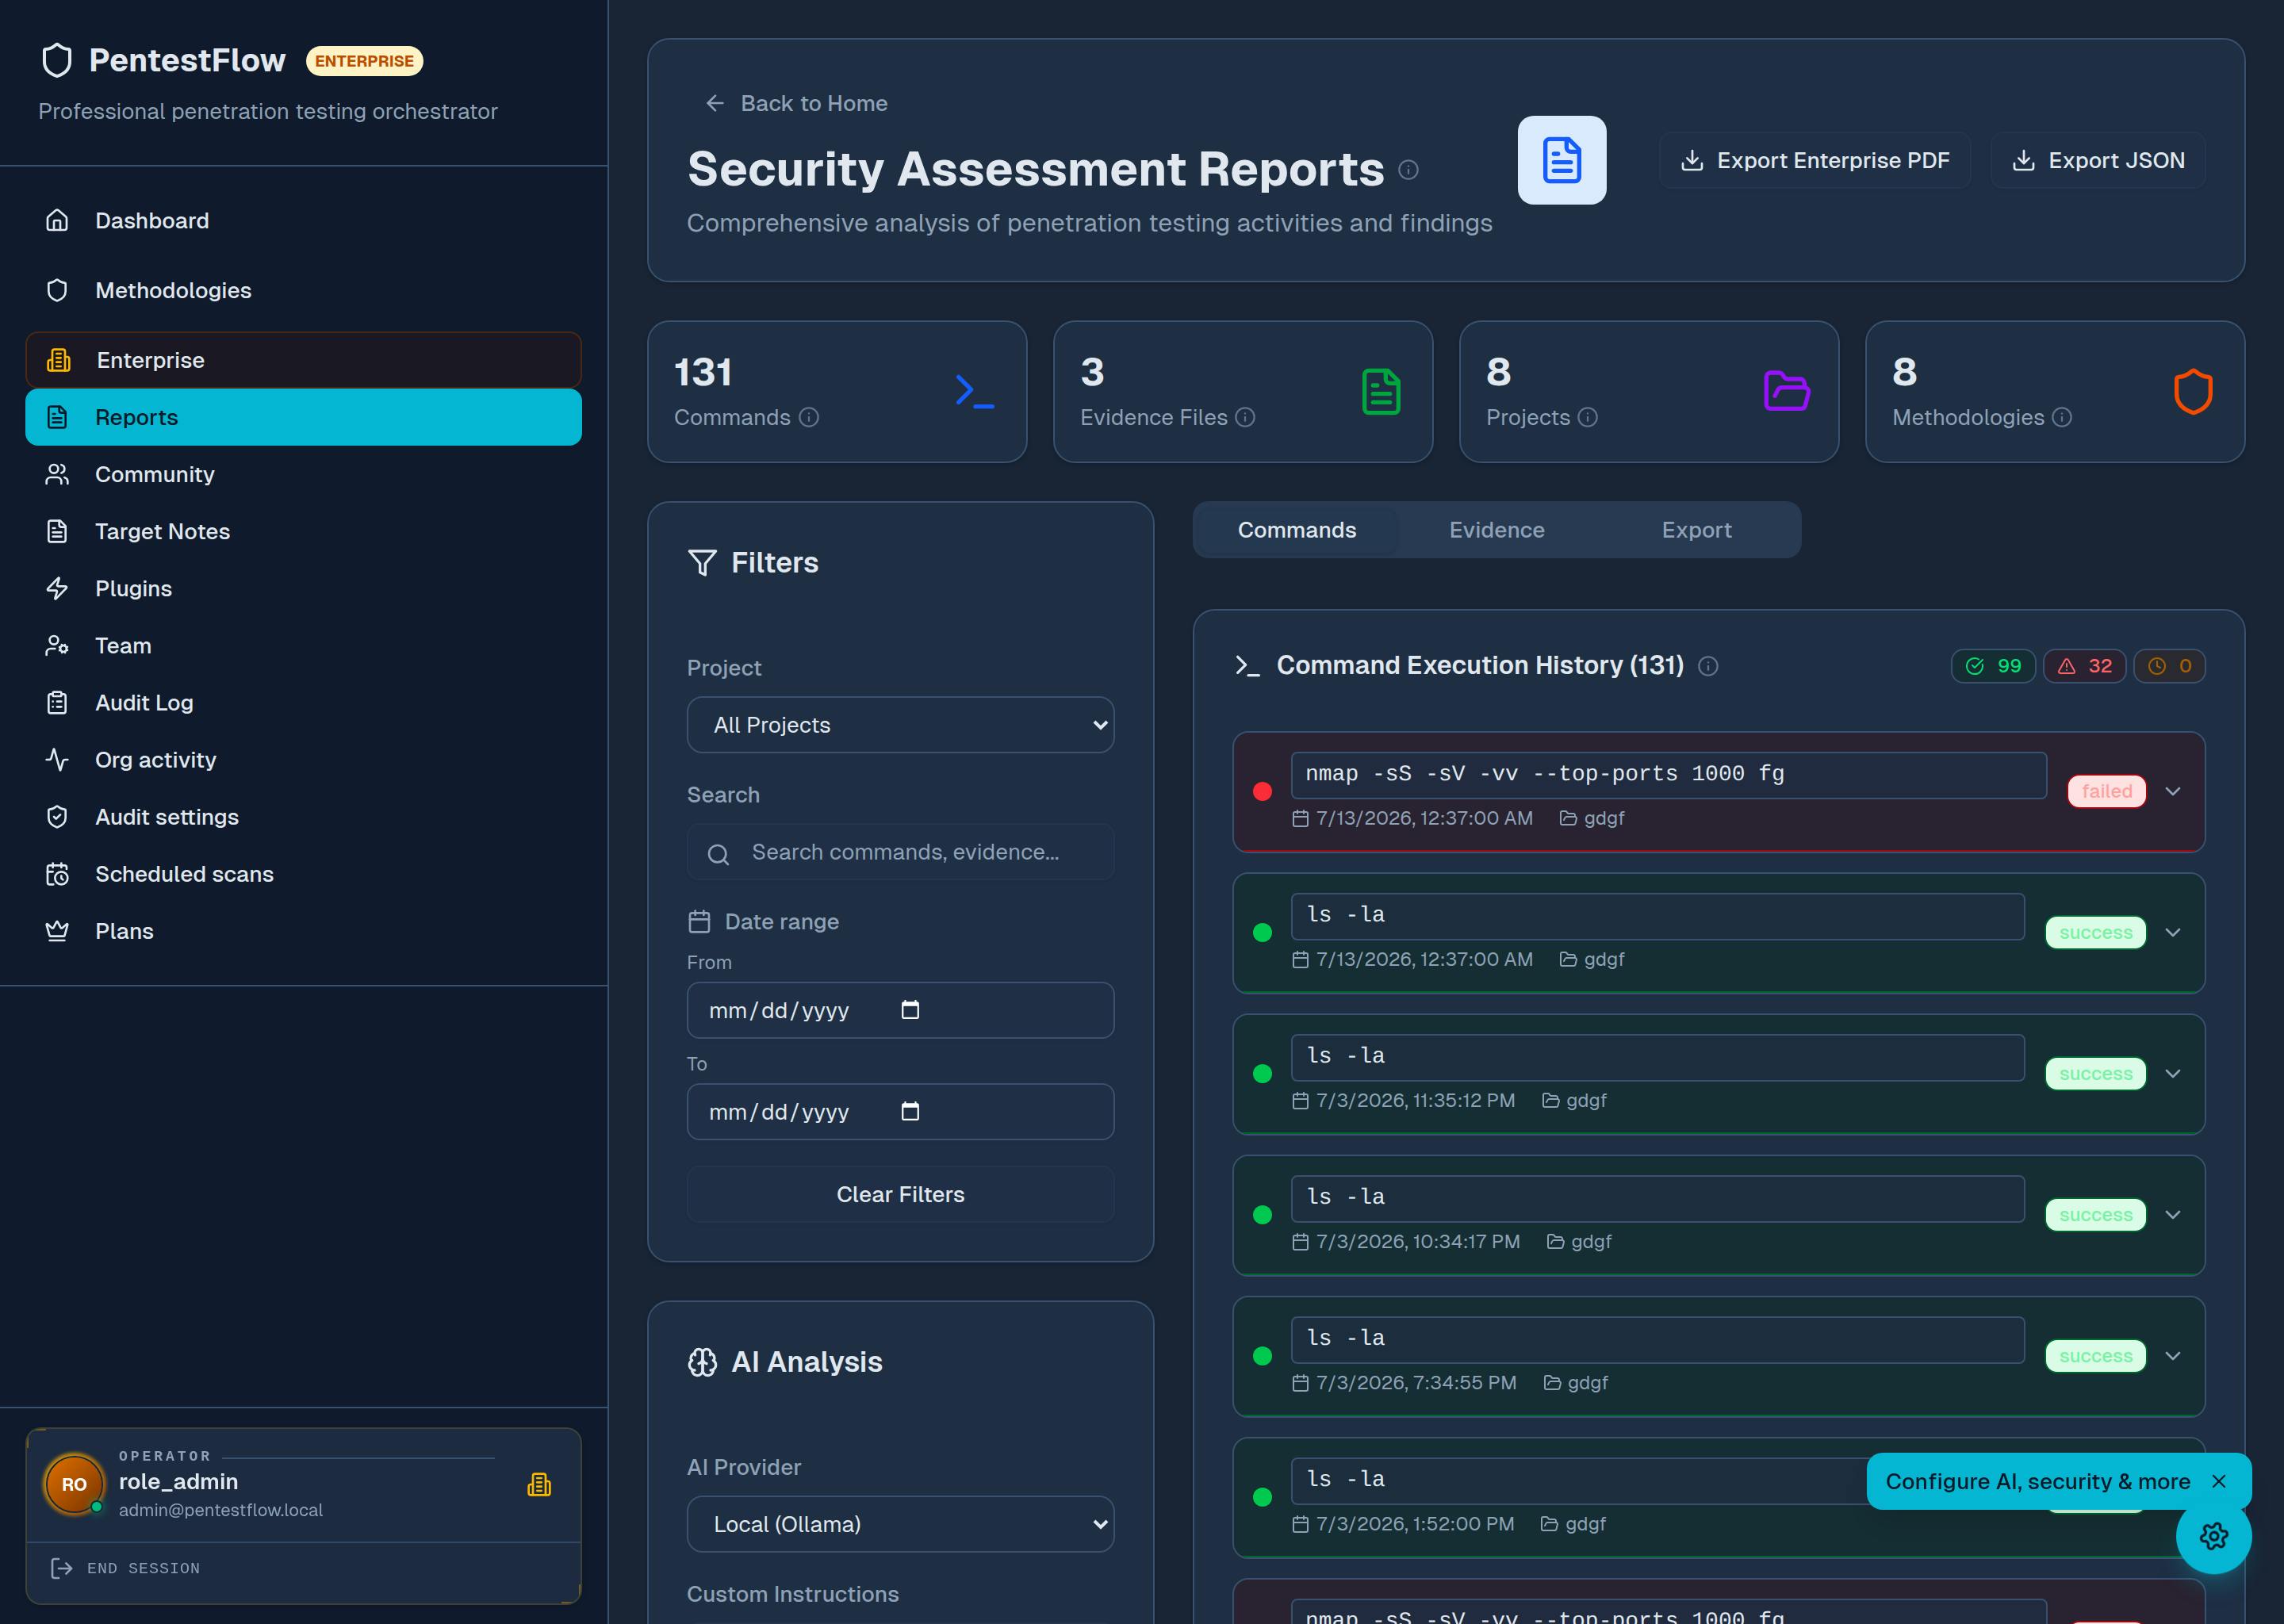Viewport: 2284px width, 1624px height.
Task: Open Target Notes page
Action: tap(303, 531)
